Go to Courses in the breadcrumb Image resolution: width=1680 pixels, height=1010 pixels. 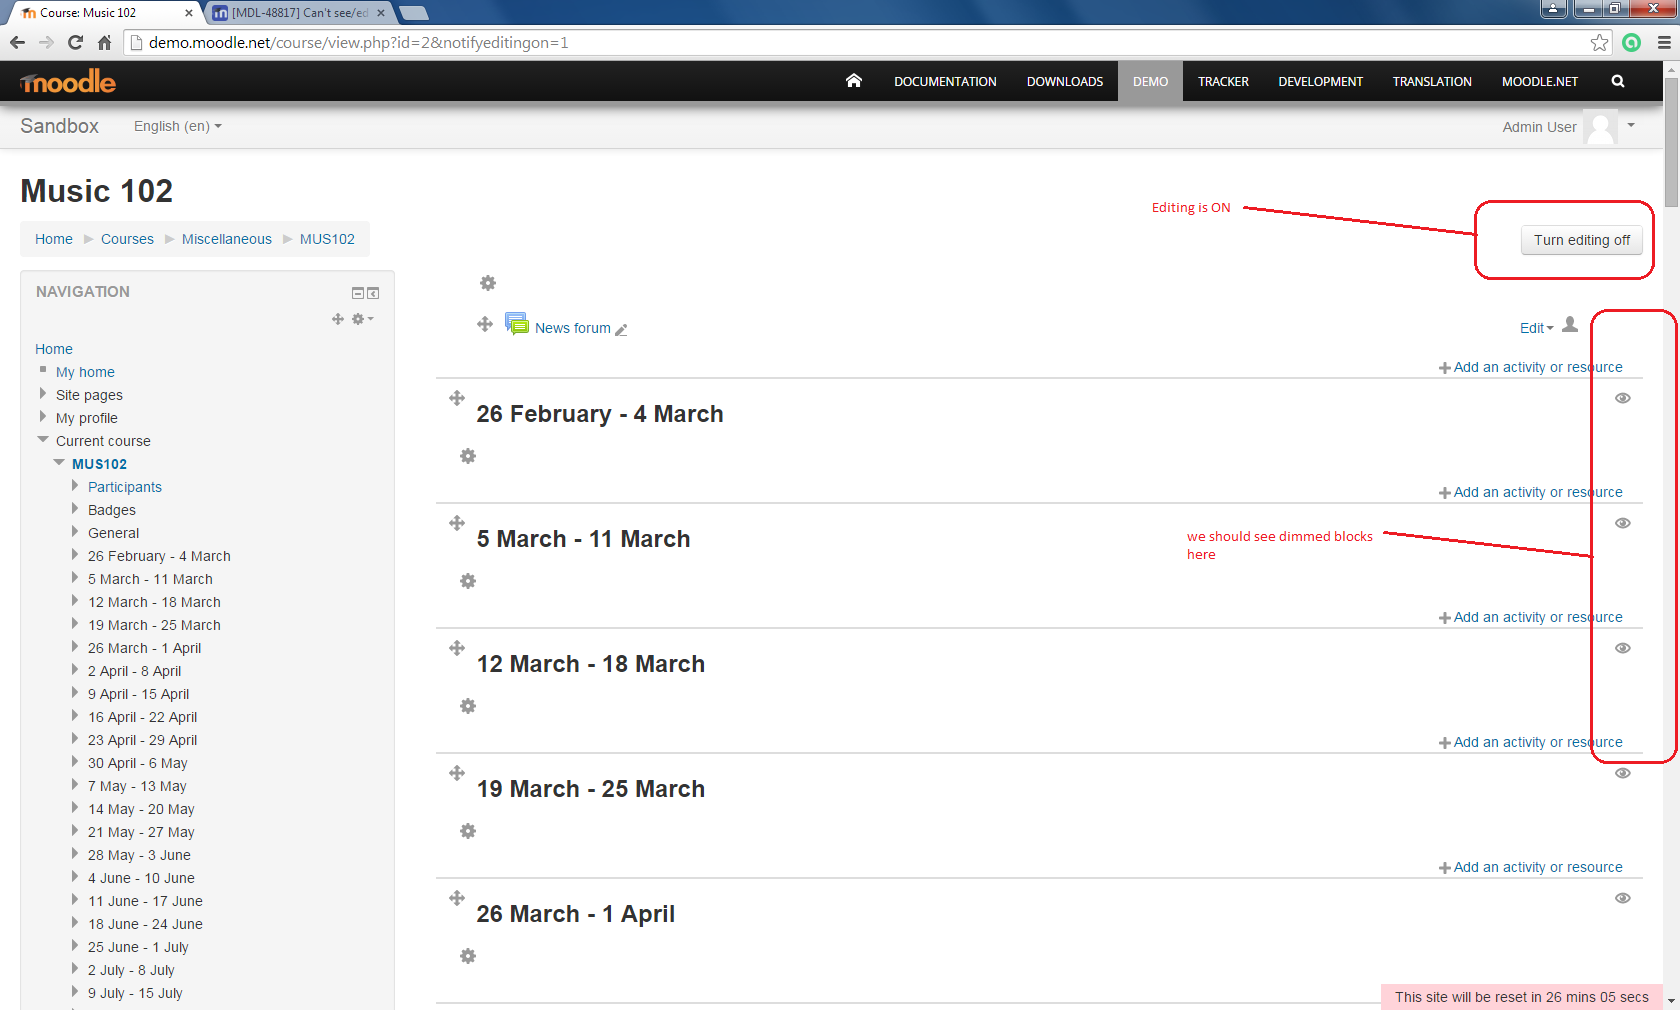coord(127,239)
